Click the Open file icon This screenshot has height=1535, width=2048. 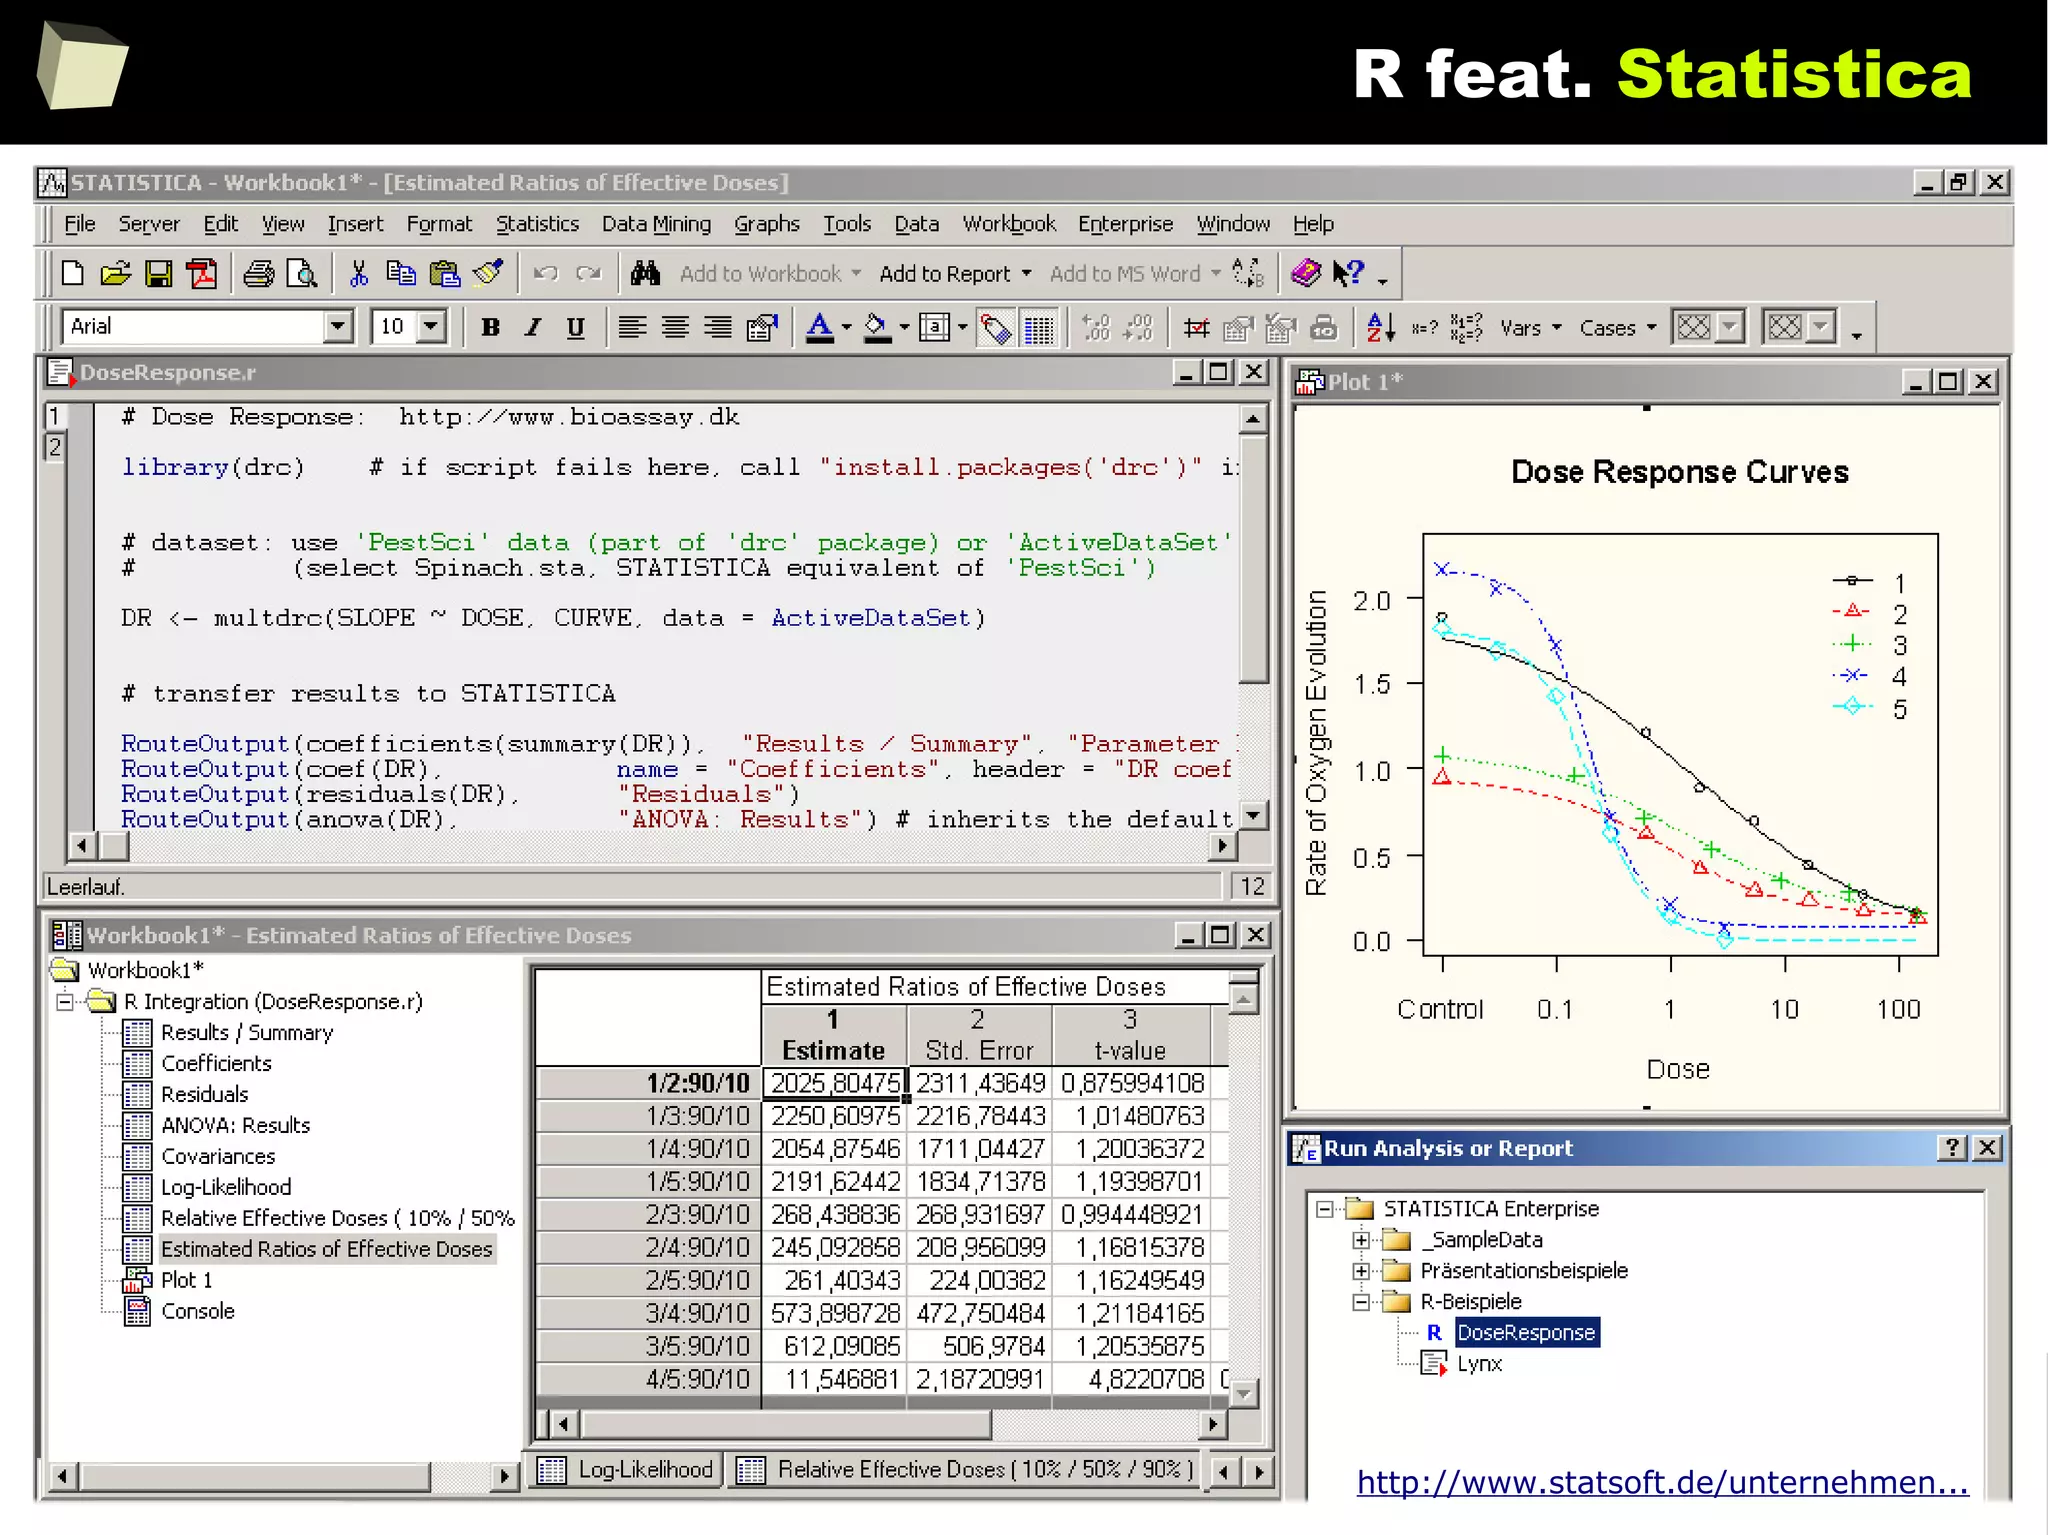tap(115, 273)
